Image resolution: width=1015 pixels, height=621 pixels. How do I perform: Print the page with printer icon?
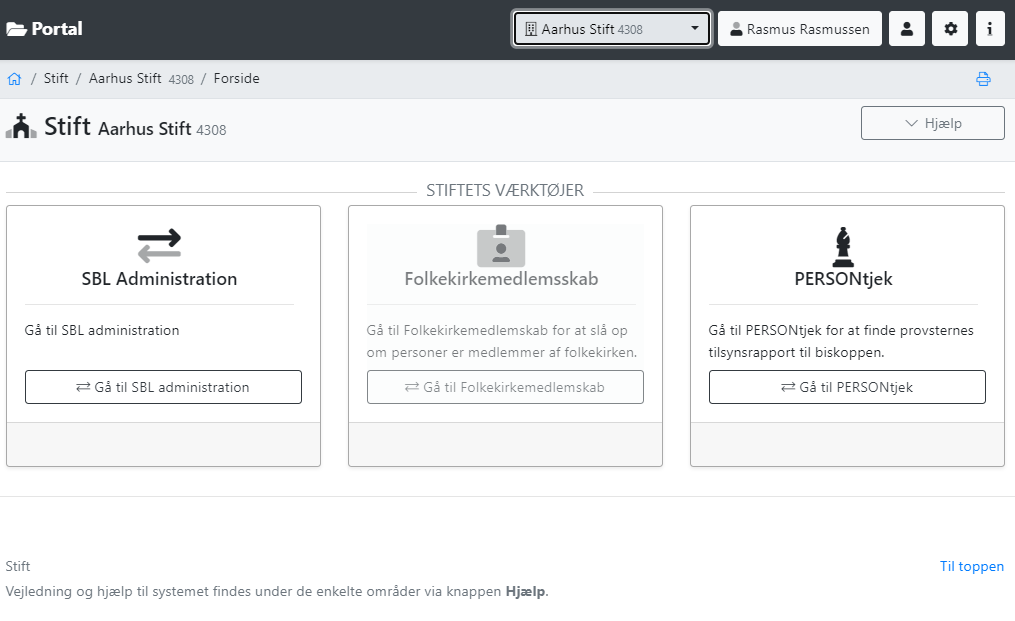tap(983, 79)
